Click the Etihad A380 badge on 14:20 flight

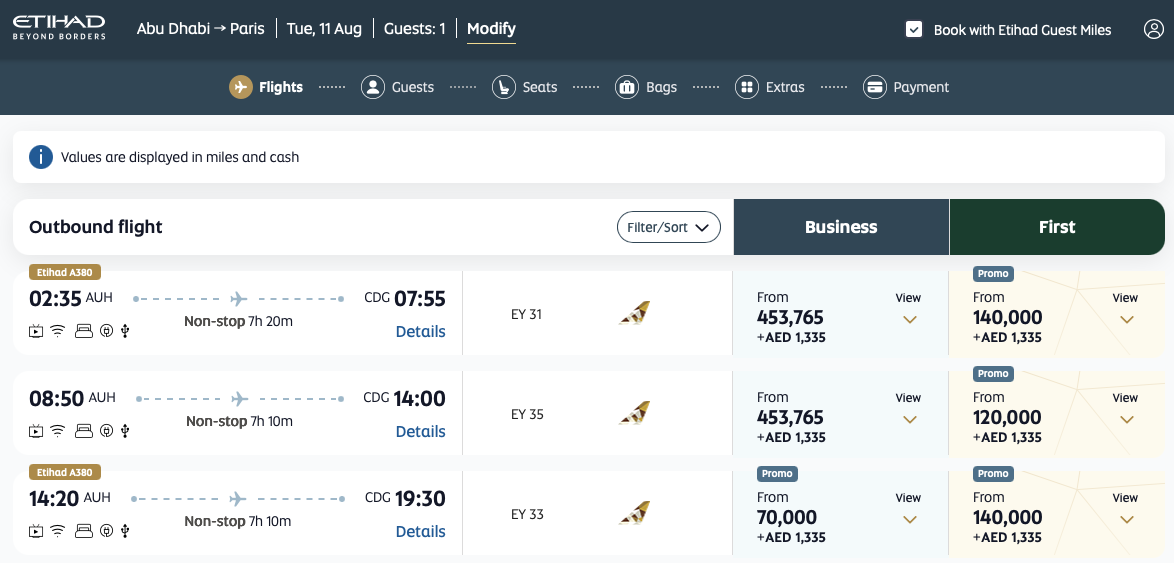point(64,472)
